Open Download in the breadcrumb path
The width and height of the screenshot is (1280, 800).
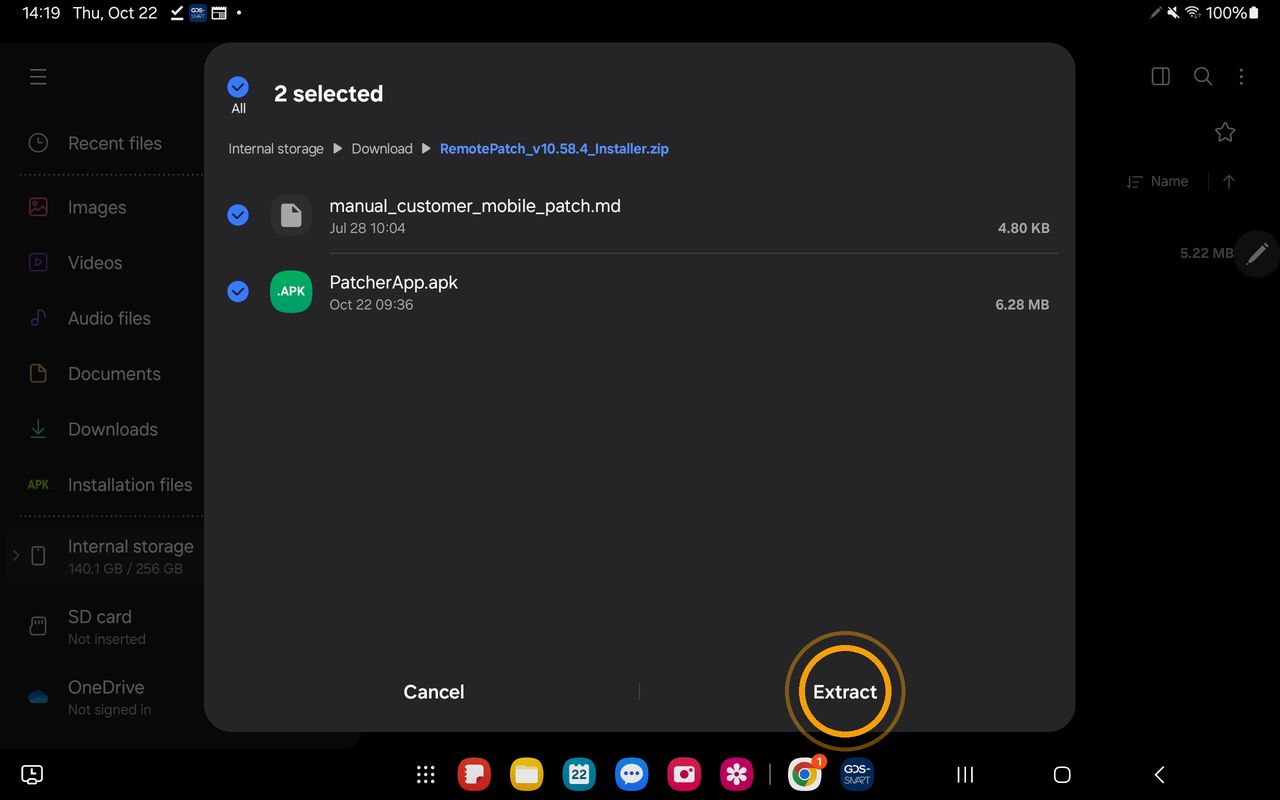[x=382, y=149]
